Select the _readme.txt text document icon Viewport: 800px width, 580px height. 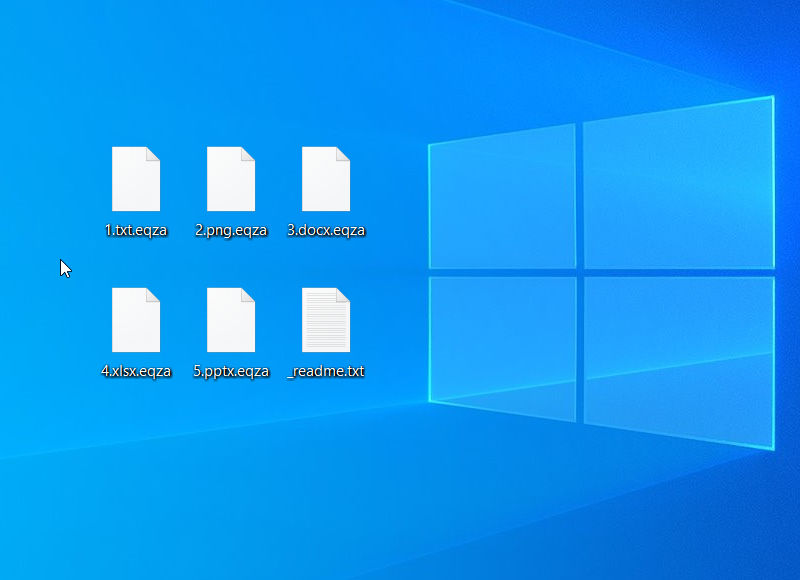pyautogui.click(x=326, y=320)
